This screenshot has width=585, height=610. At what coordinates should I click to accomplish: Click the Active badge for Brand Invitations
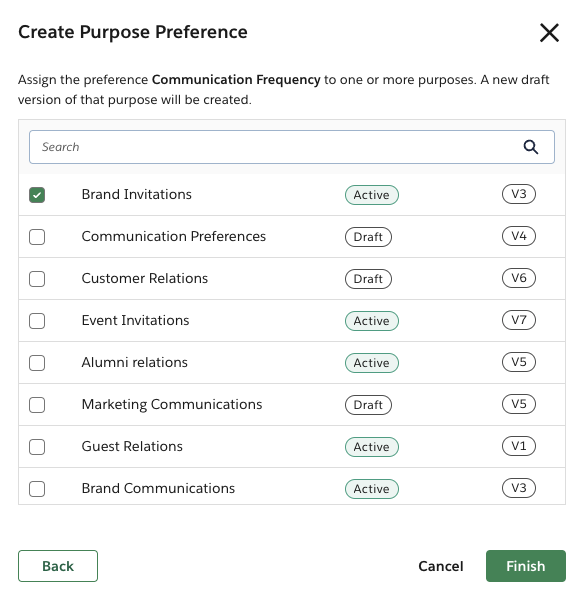tap(371, 195)
